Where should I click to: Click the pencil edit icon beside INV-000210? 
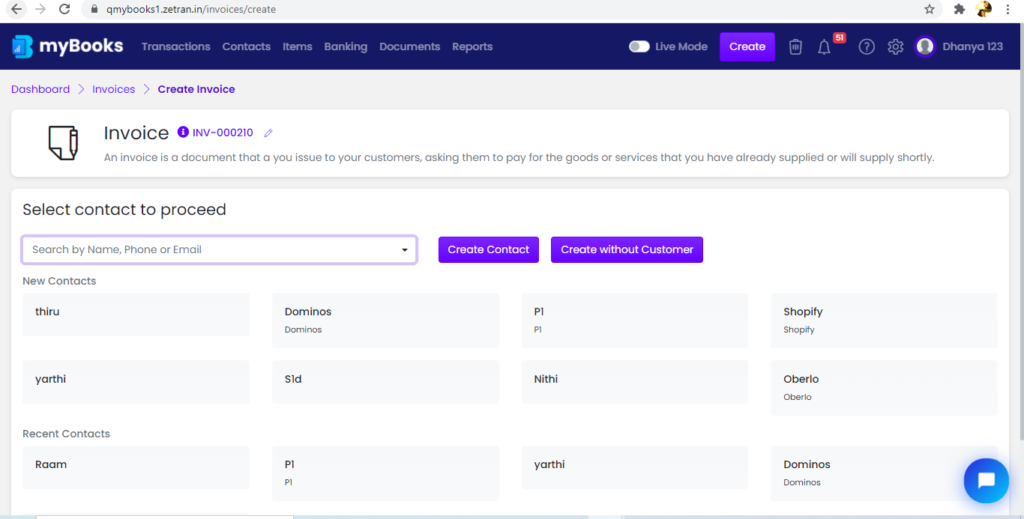point(268,133)
